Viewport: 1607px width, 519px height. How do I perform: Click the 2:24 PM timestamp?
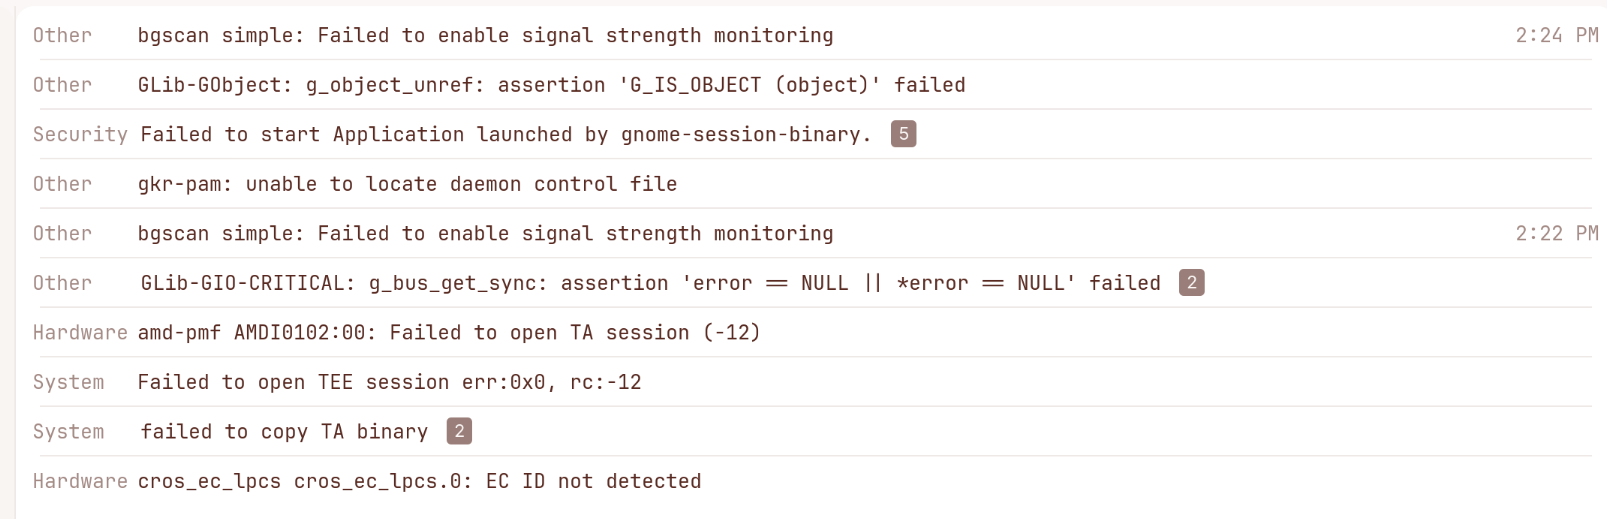1557,35
